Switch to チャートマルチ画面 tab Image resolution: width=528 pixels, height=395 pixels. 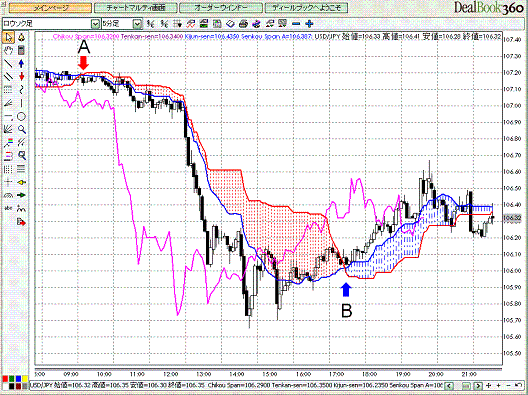click(136, 8)
